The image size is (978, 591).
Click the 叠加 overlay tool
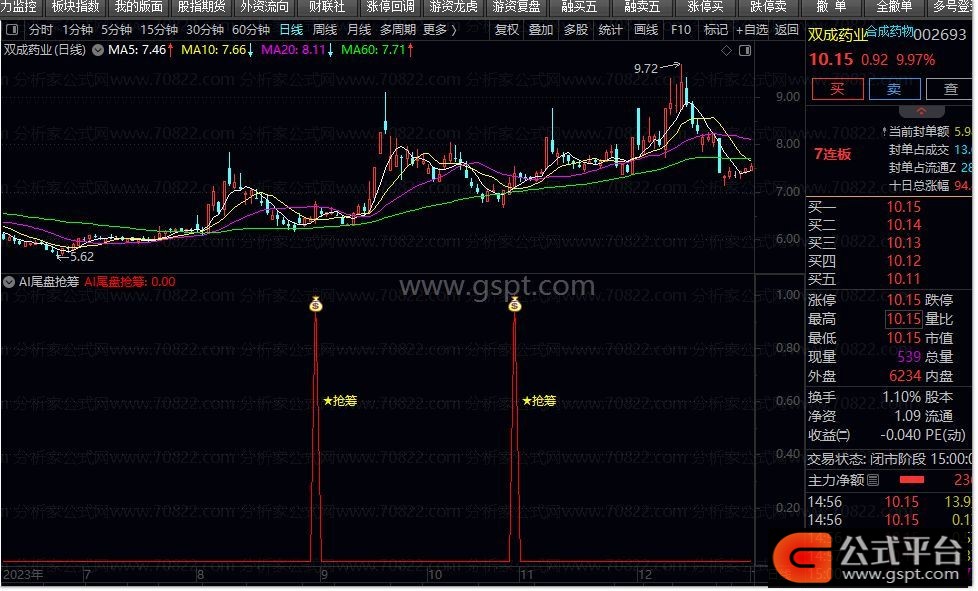[541, 30]
